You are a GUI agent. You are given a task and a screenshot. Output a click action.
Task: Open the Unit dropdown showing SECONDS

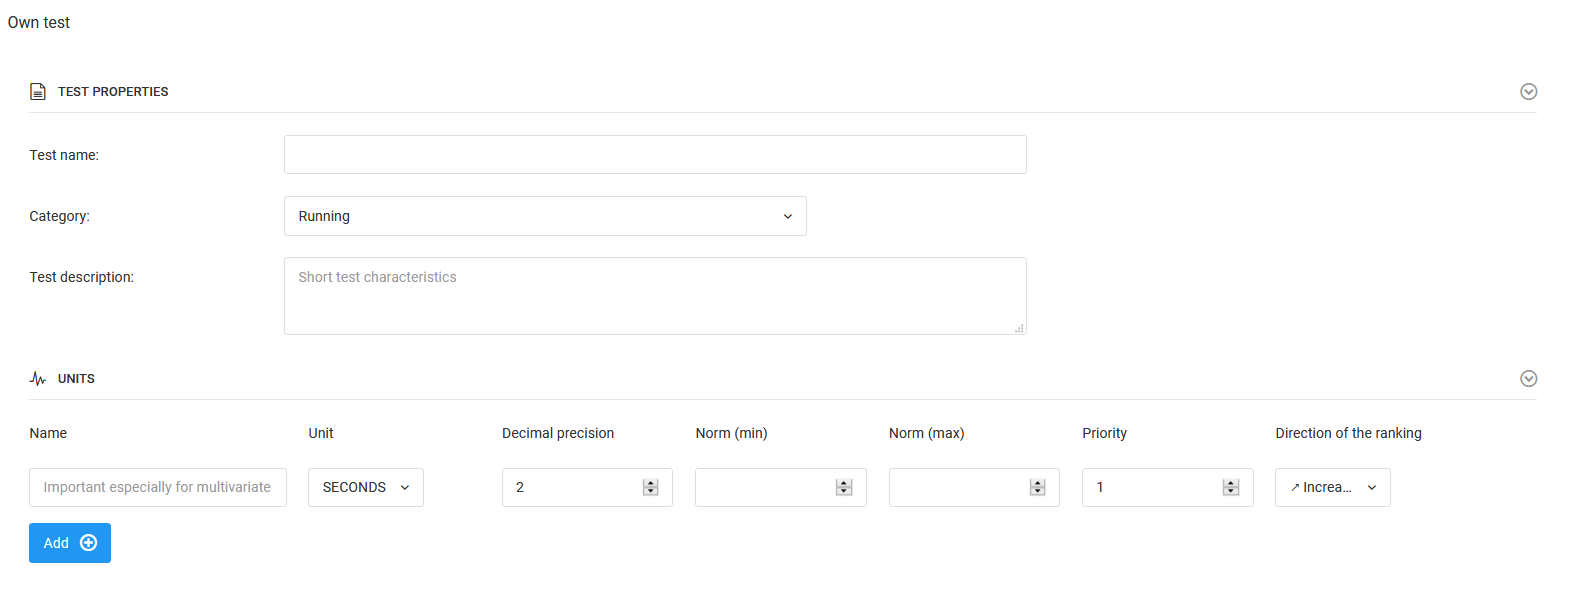point(365,487)
